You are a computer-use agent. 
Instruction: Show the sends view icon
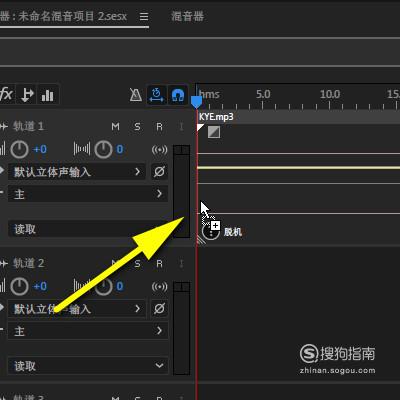[27, 95]
